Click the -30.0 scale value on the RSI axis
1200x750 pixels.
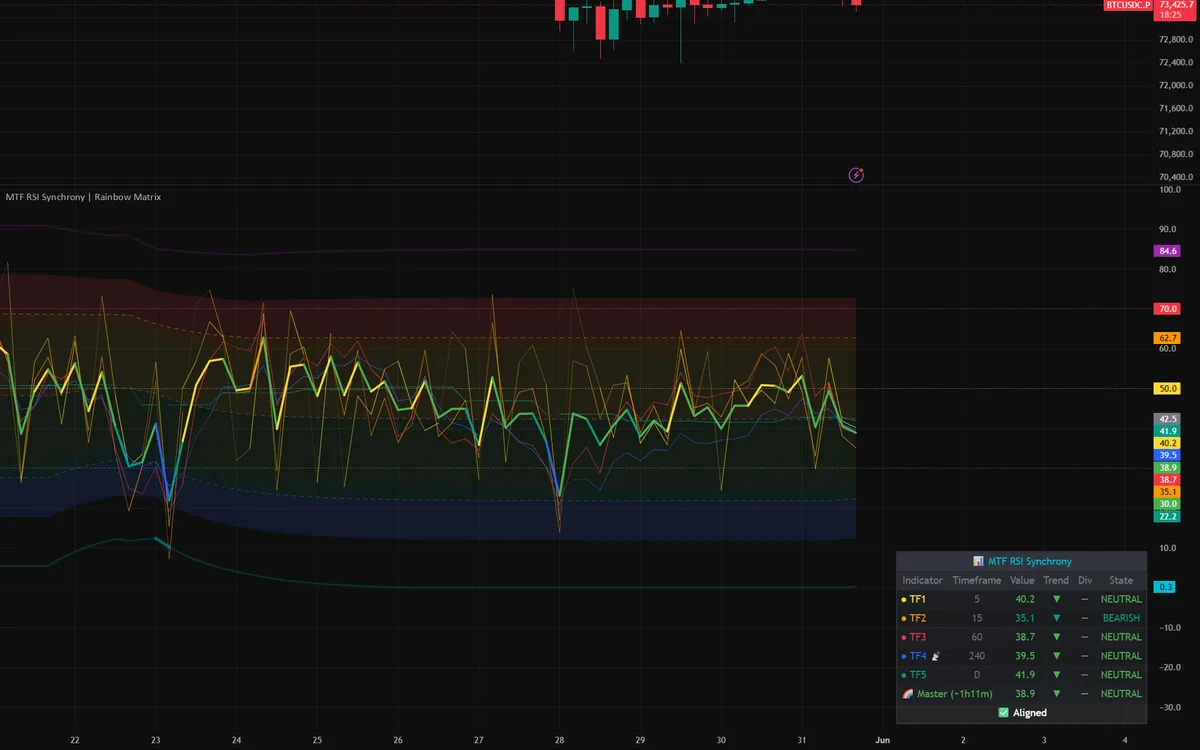(x=1169, y=707)
